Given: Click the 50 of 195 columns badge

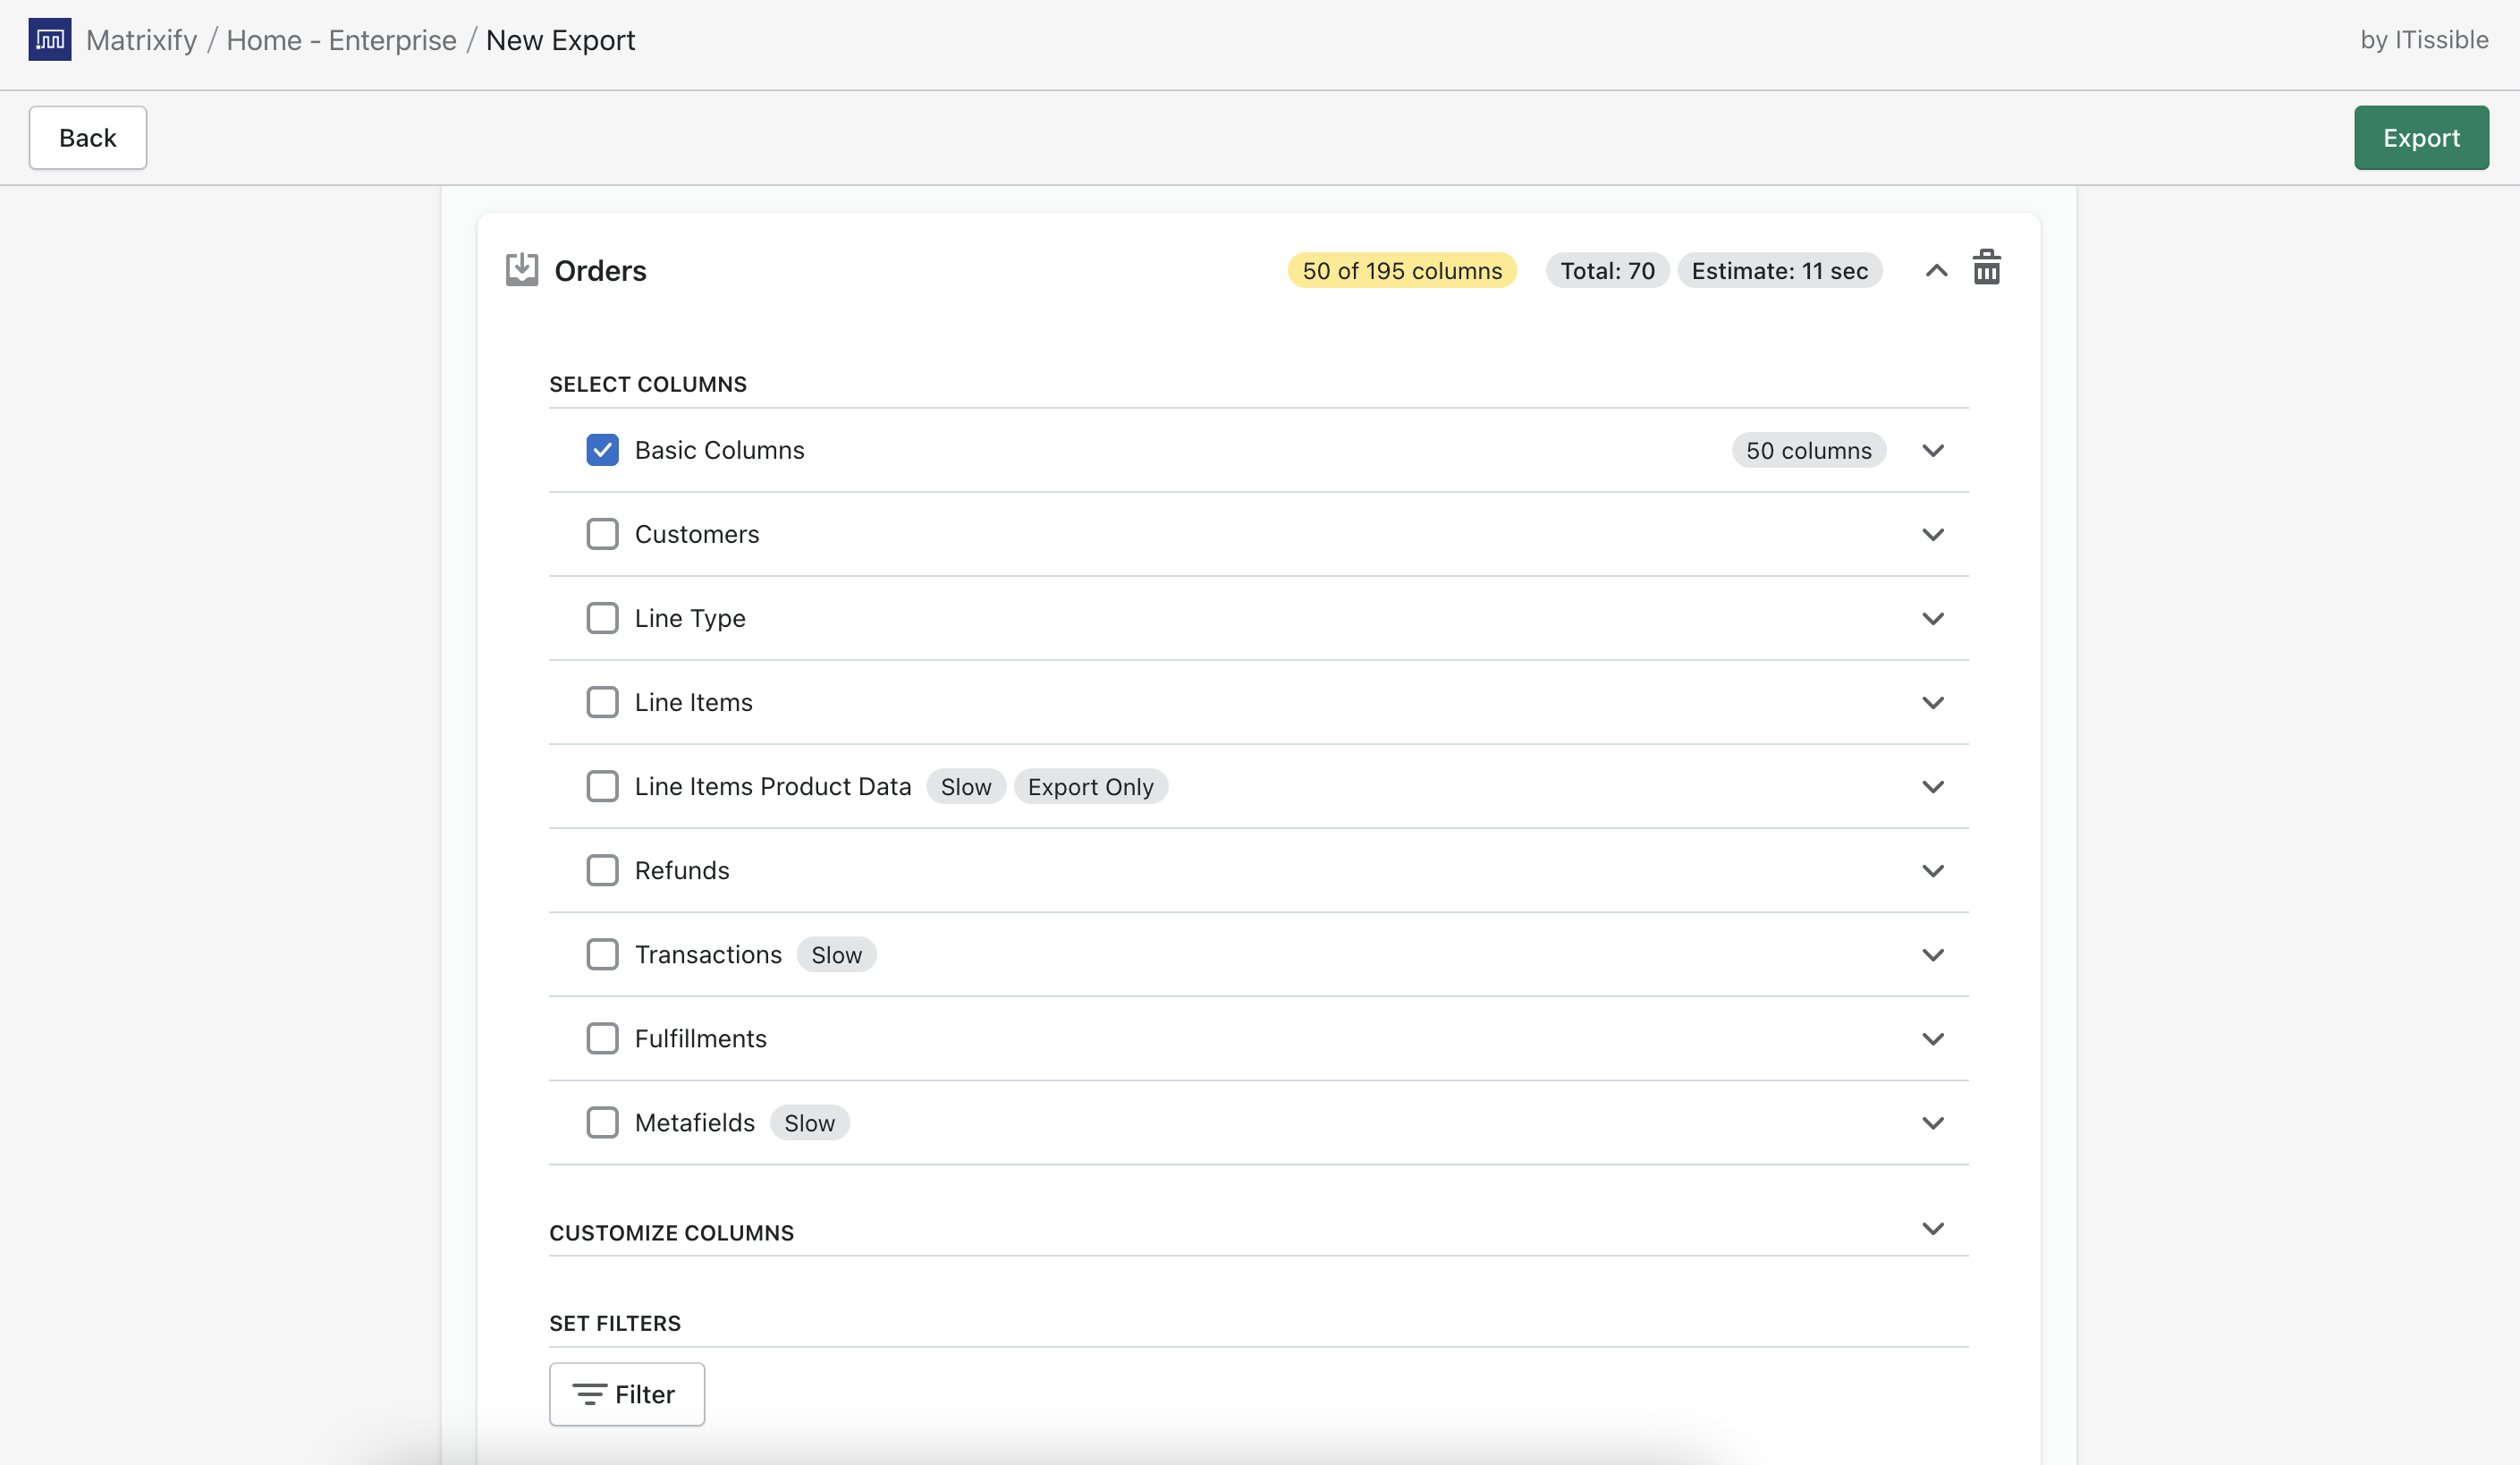Looking at the screenshot, I should (x=1401, y=270).
